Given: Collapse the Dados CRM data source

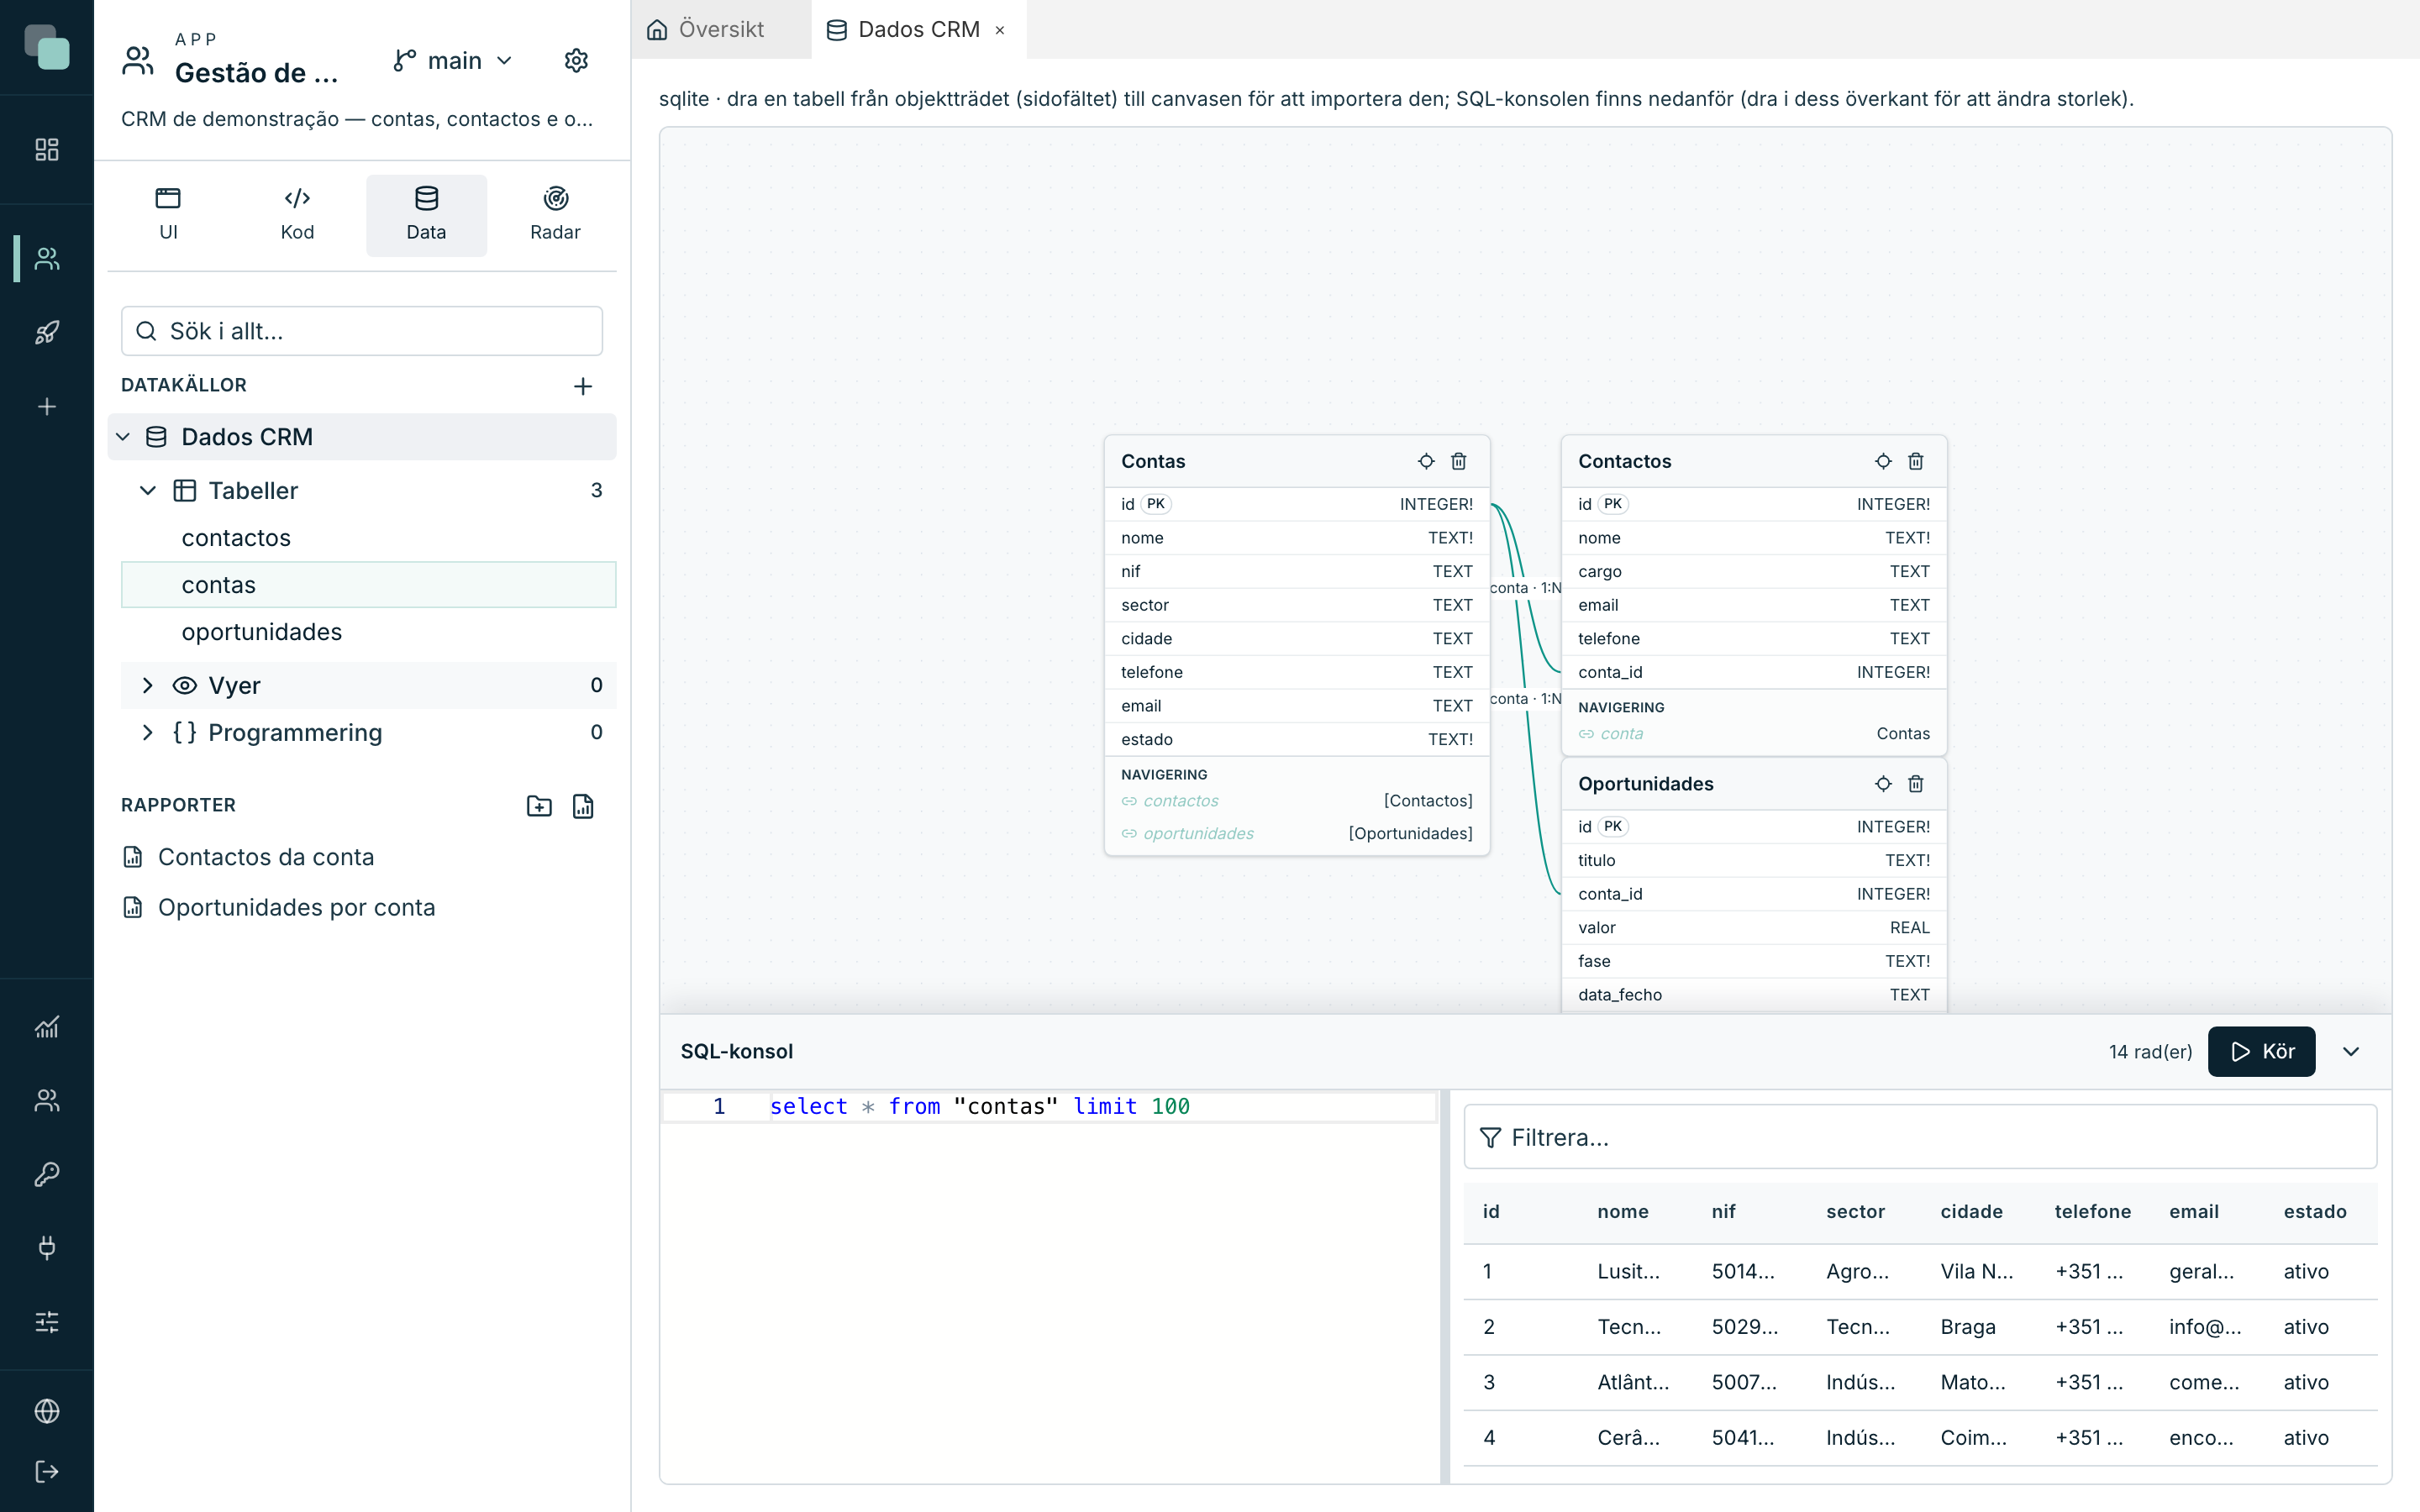Looking at the screenshot, I should (123, 437).
